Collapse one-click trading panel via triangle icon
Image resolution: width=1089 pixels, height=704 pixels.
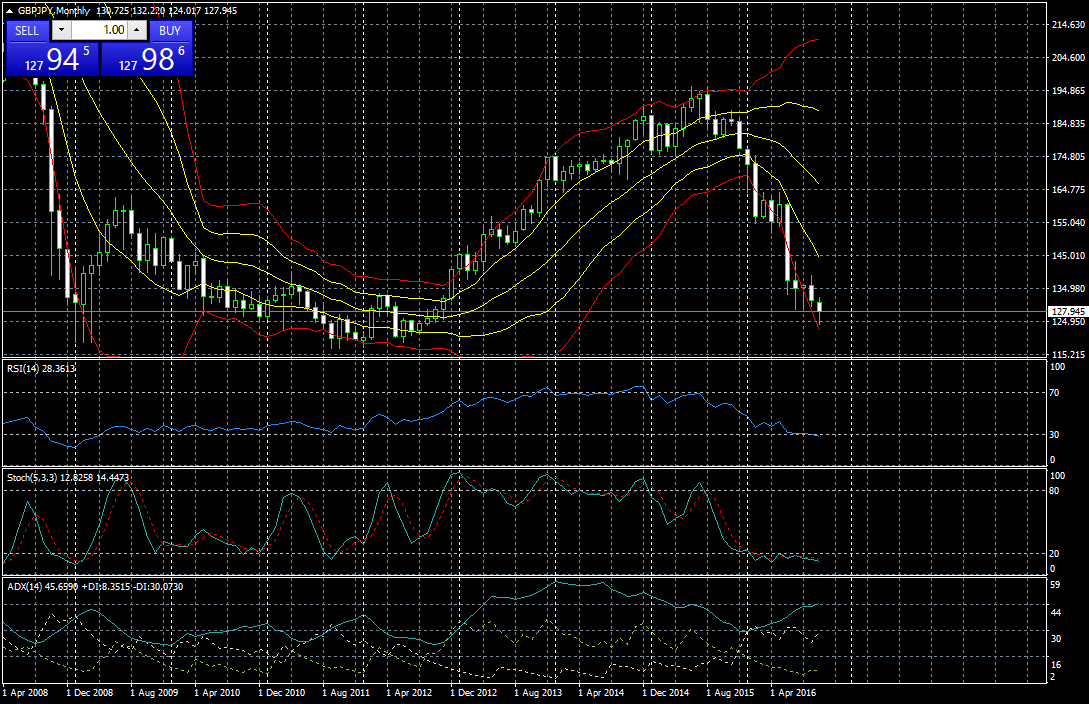8,10
